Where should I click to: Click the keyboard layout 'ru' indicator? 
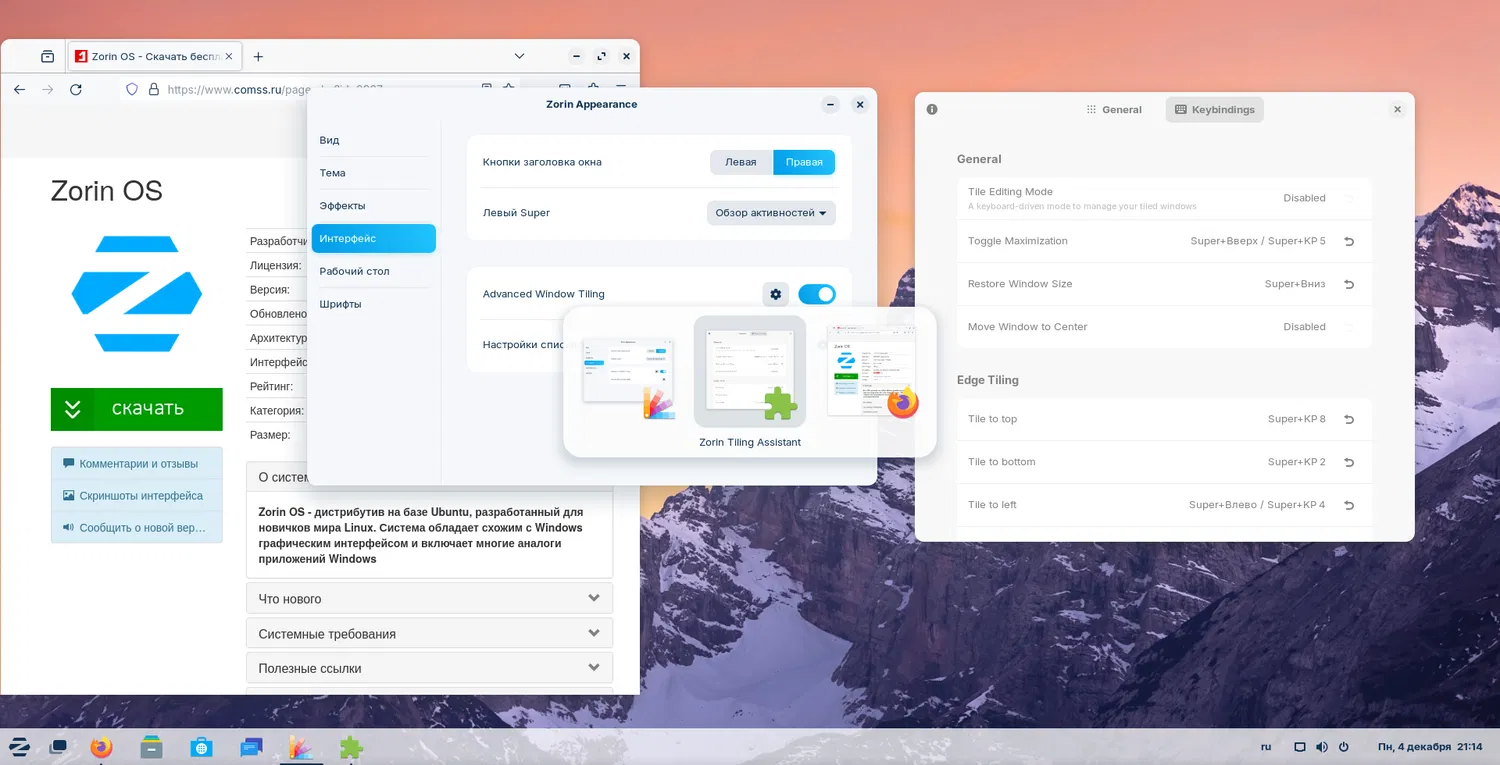coord(1266,747)
